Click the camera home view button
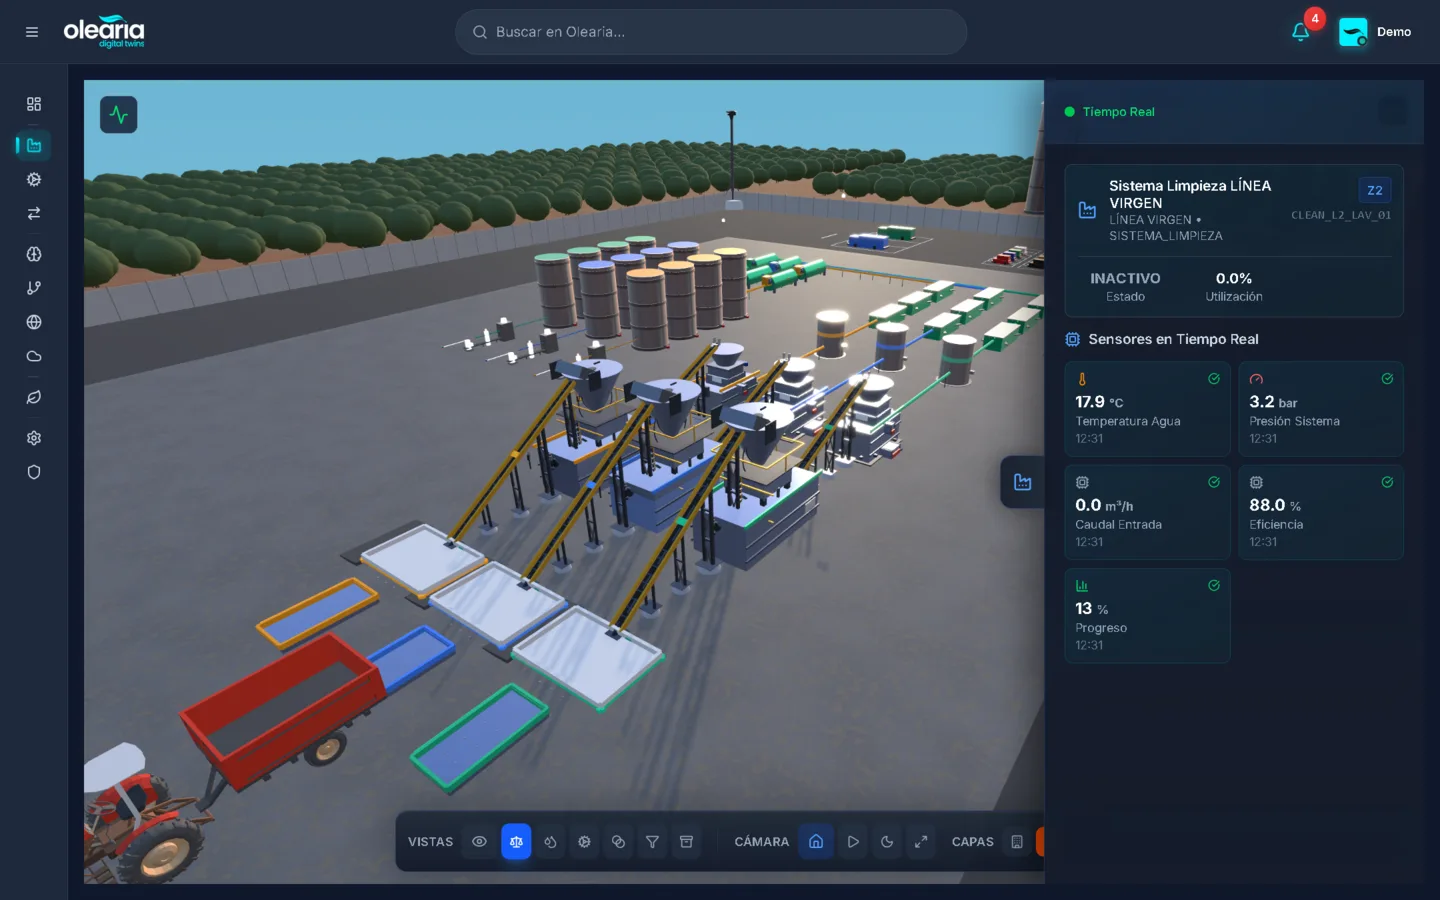 click(x=816, y=842)
